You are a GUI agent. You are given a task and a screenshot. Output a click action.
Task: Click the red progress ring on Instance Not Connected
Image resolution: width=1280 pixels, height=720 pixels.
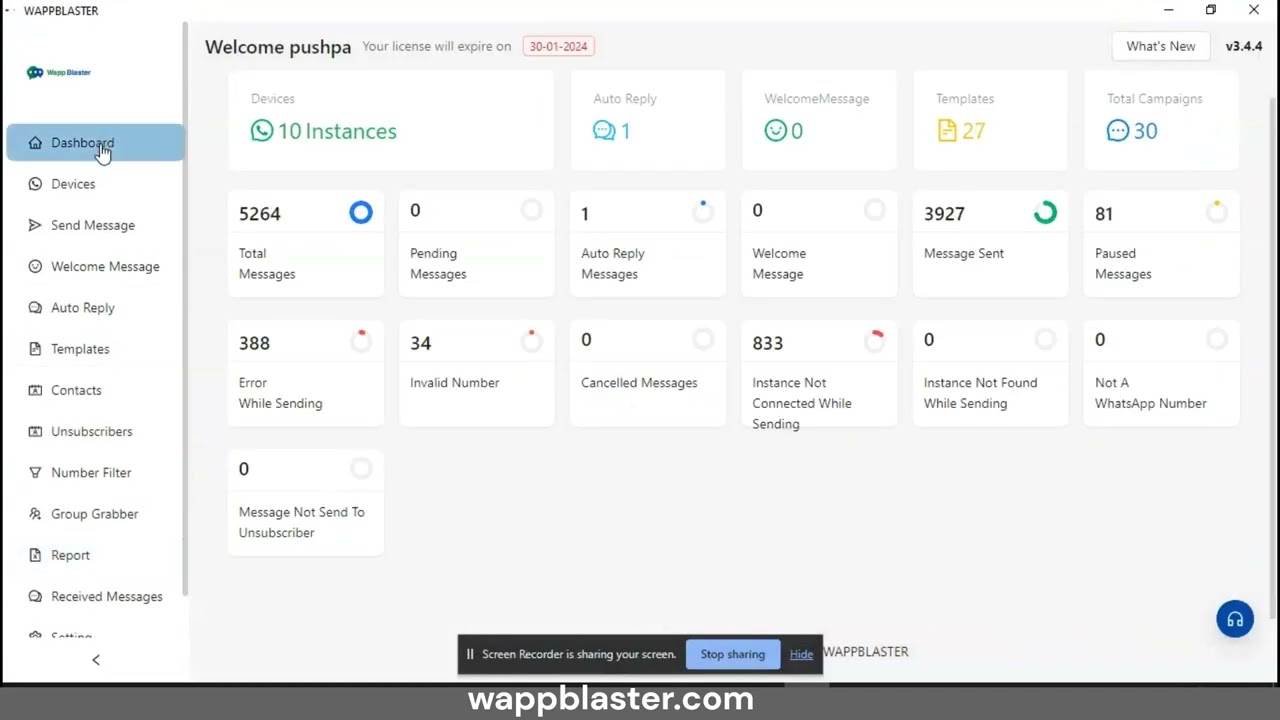pos(875,340)
